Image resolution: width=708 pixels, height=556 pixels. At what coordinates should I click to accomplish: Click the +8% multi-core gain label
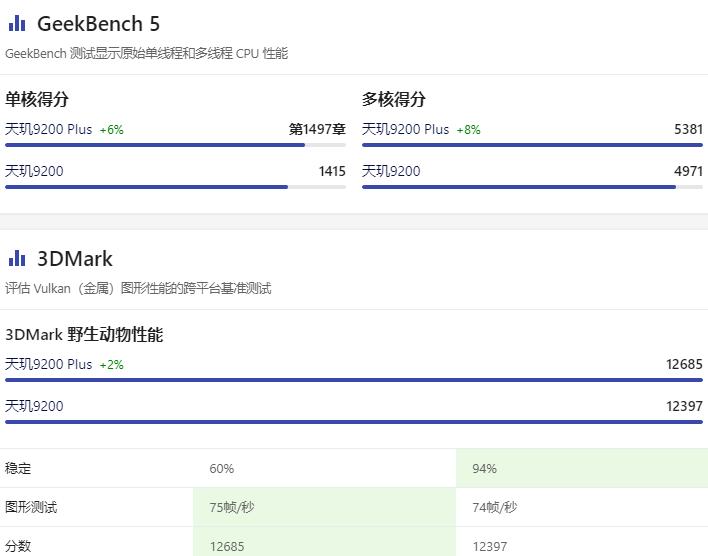tap(468, 130)
